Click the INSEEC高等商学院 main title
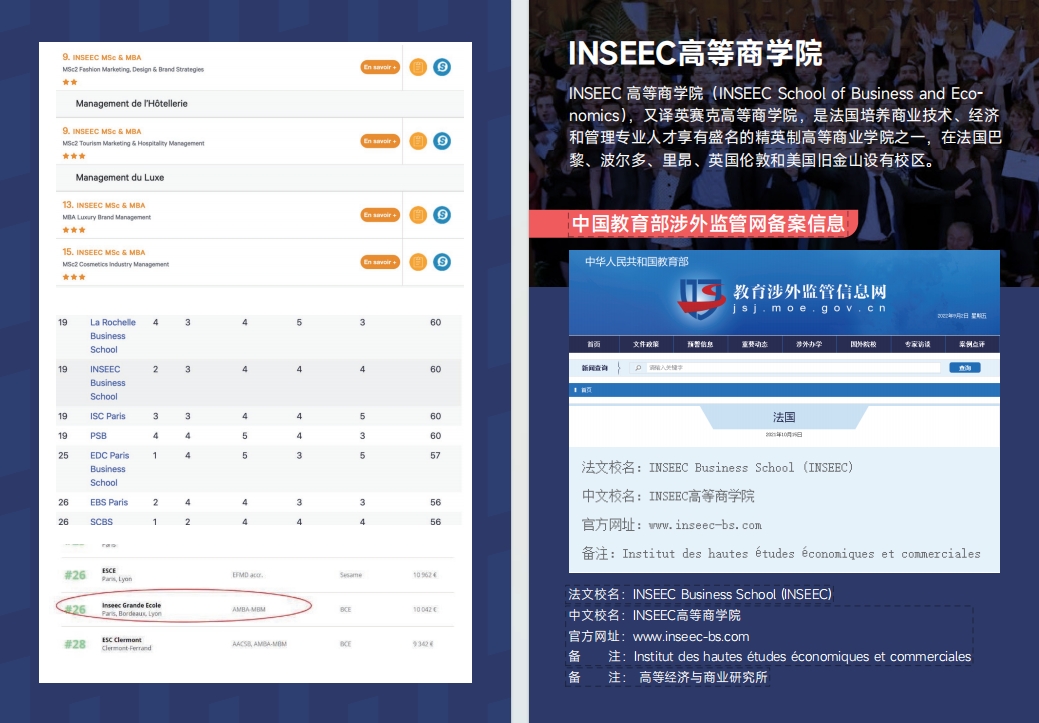Screen dimensions: 1039x723 pyautogui.click(x=695, y=53)
